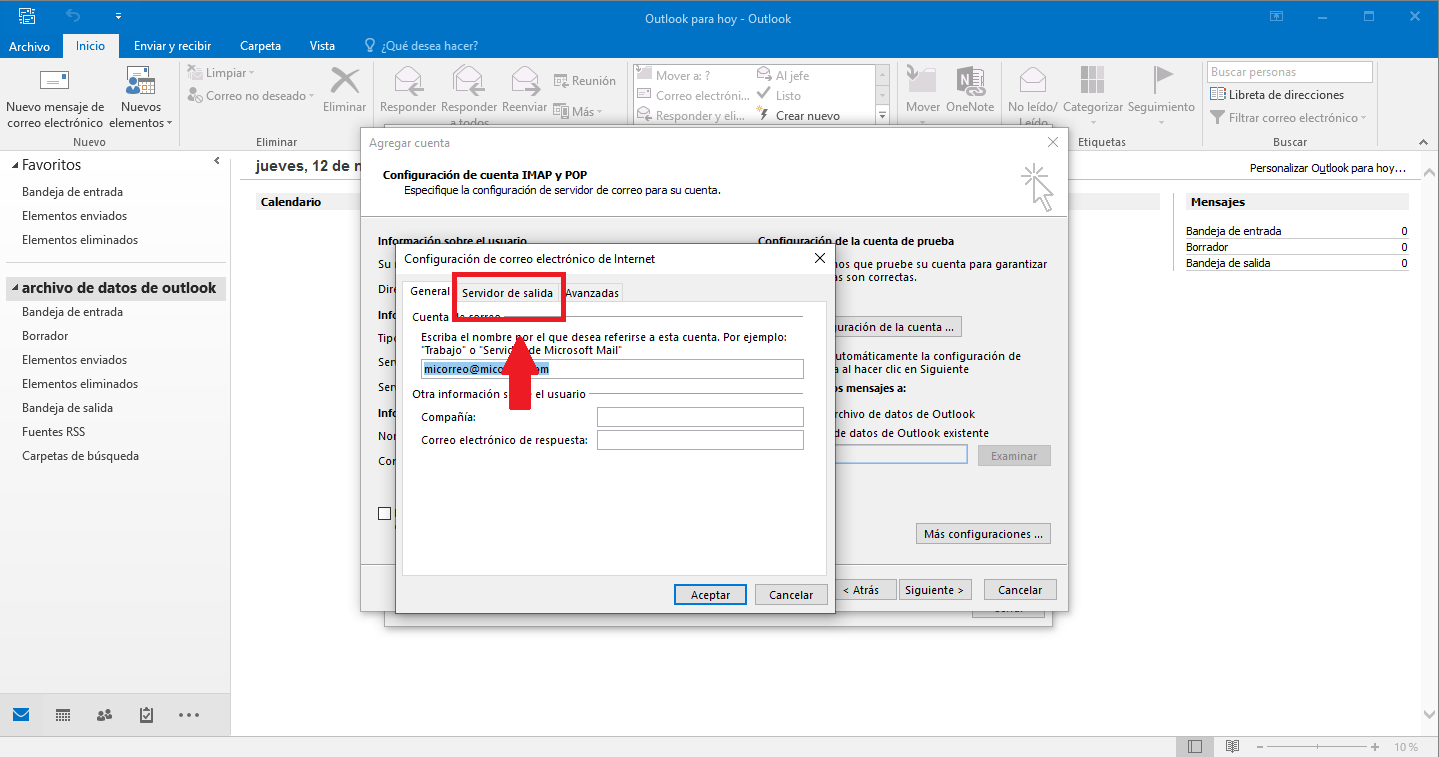
Task: Click the Eliminar X icon in ribbon
Action: click(345, 81)
